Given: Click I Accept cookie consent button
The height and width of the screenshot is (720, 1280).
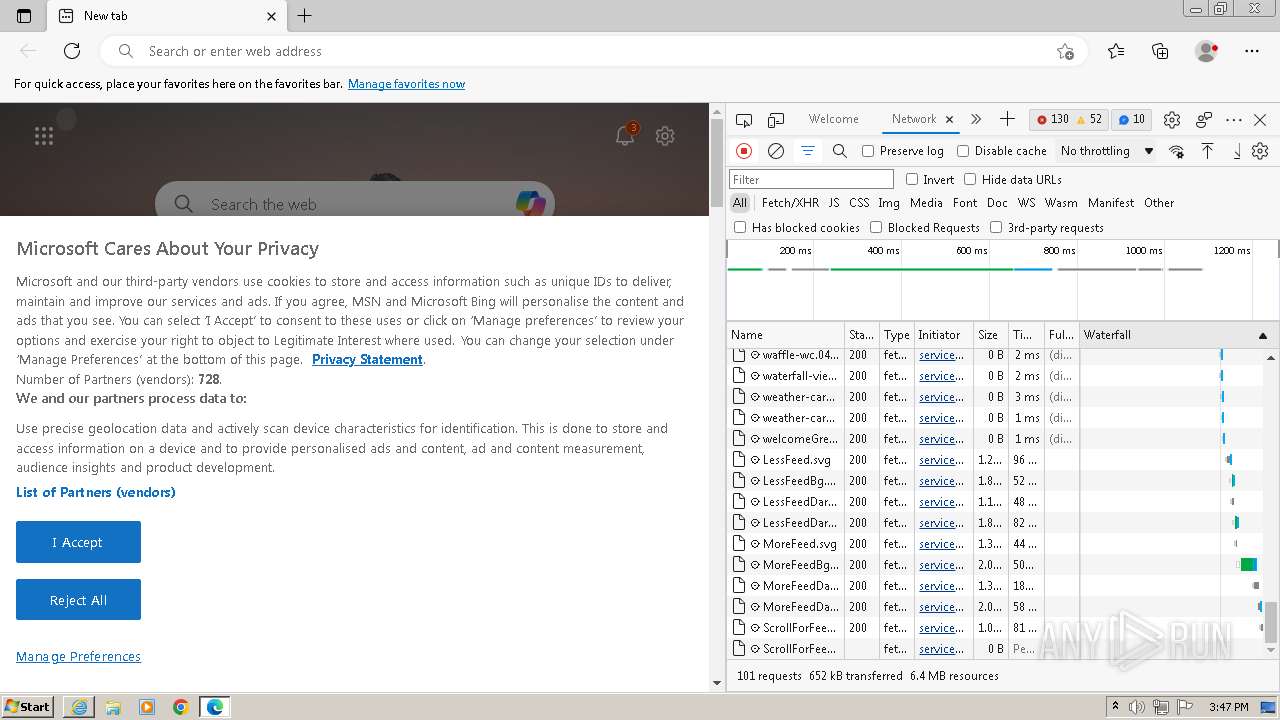Looking at the screenshot, I should click(78, 542).
